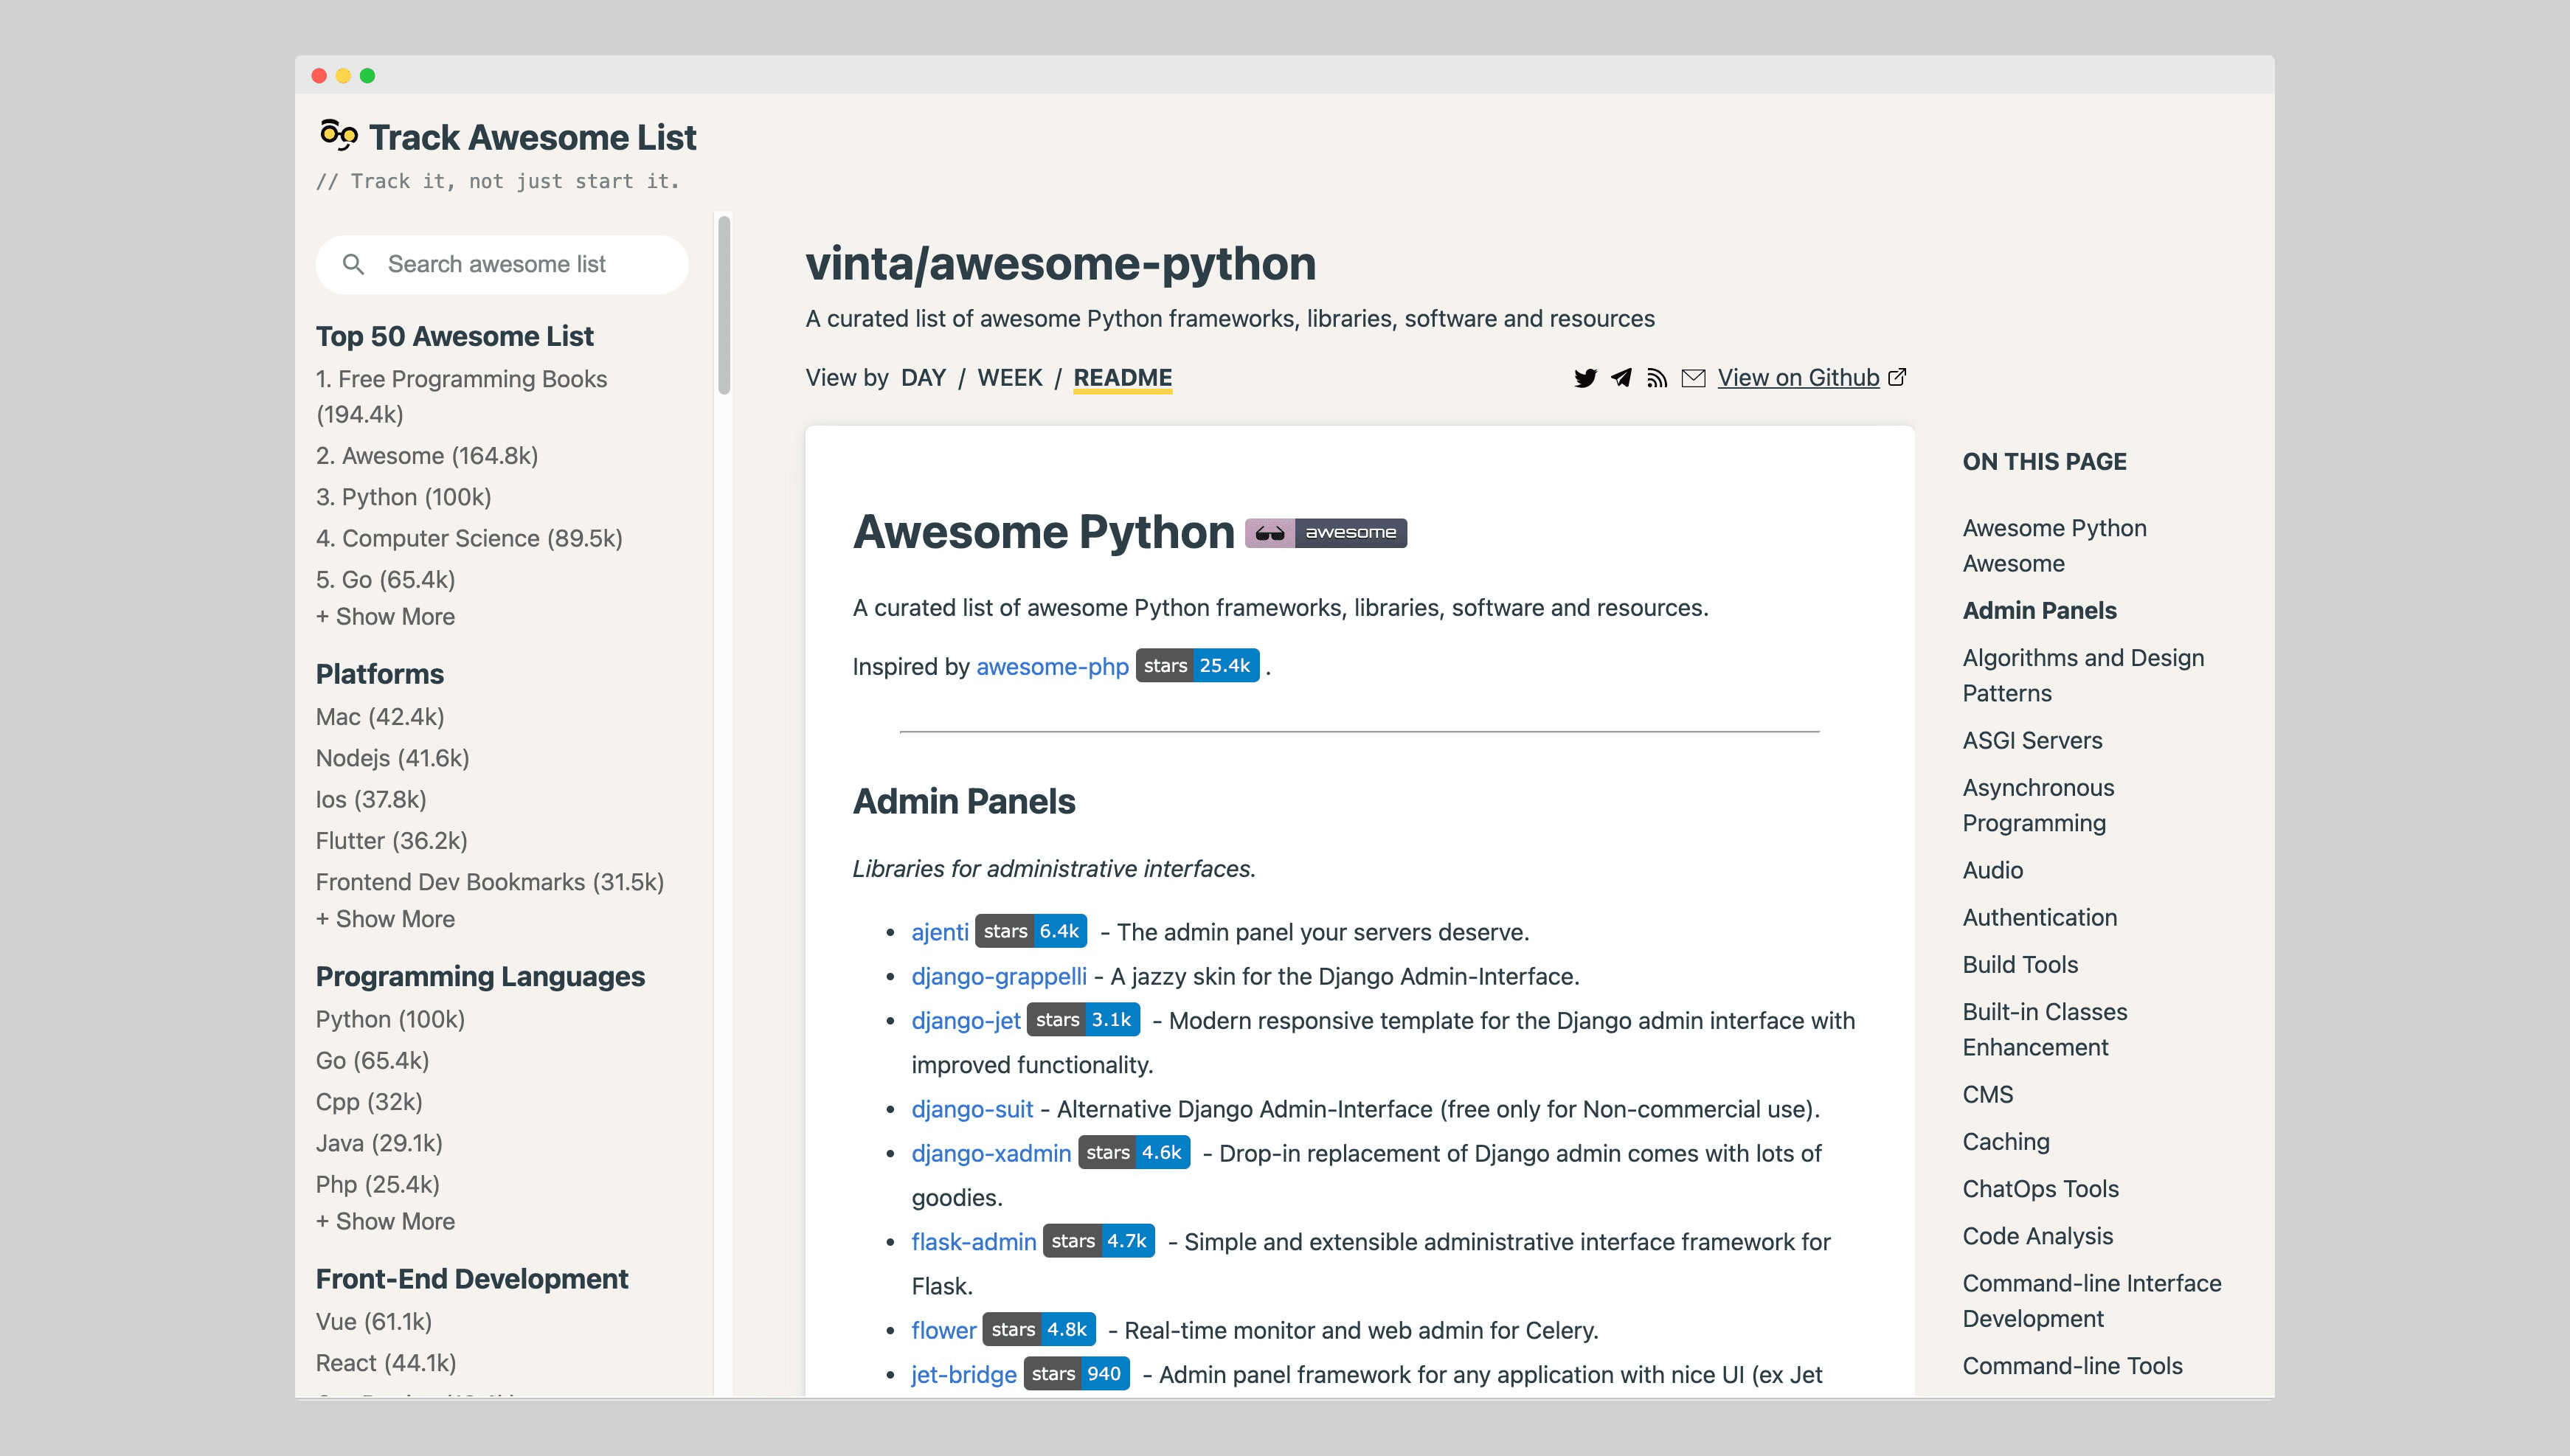2570x1456 pixels.
Task: Jump to Command-line Tools section
Action: click(2073, 1366)
